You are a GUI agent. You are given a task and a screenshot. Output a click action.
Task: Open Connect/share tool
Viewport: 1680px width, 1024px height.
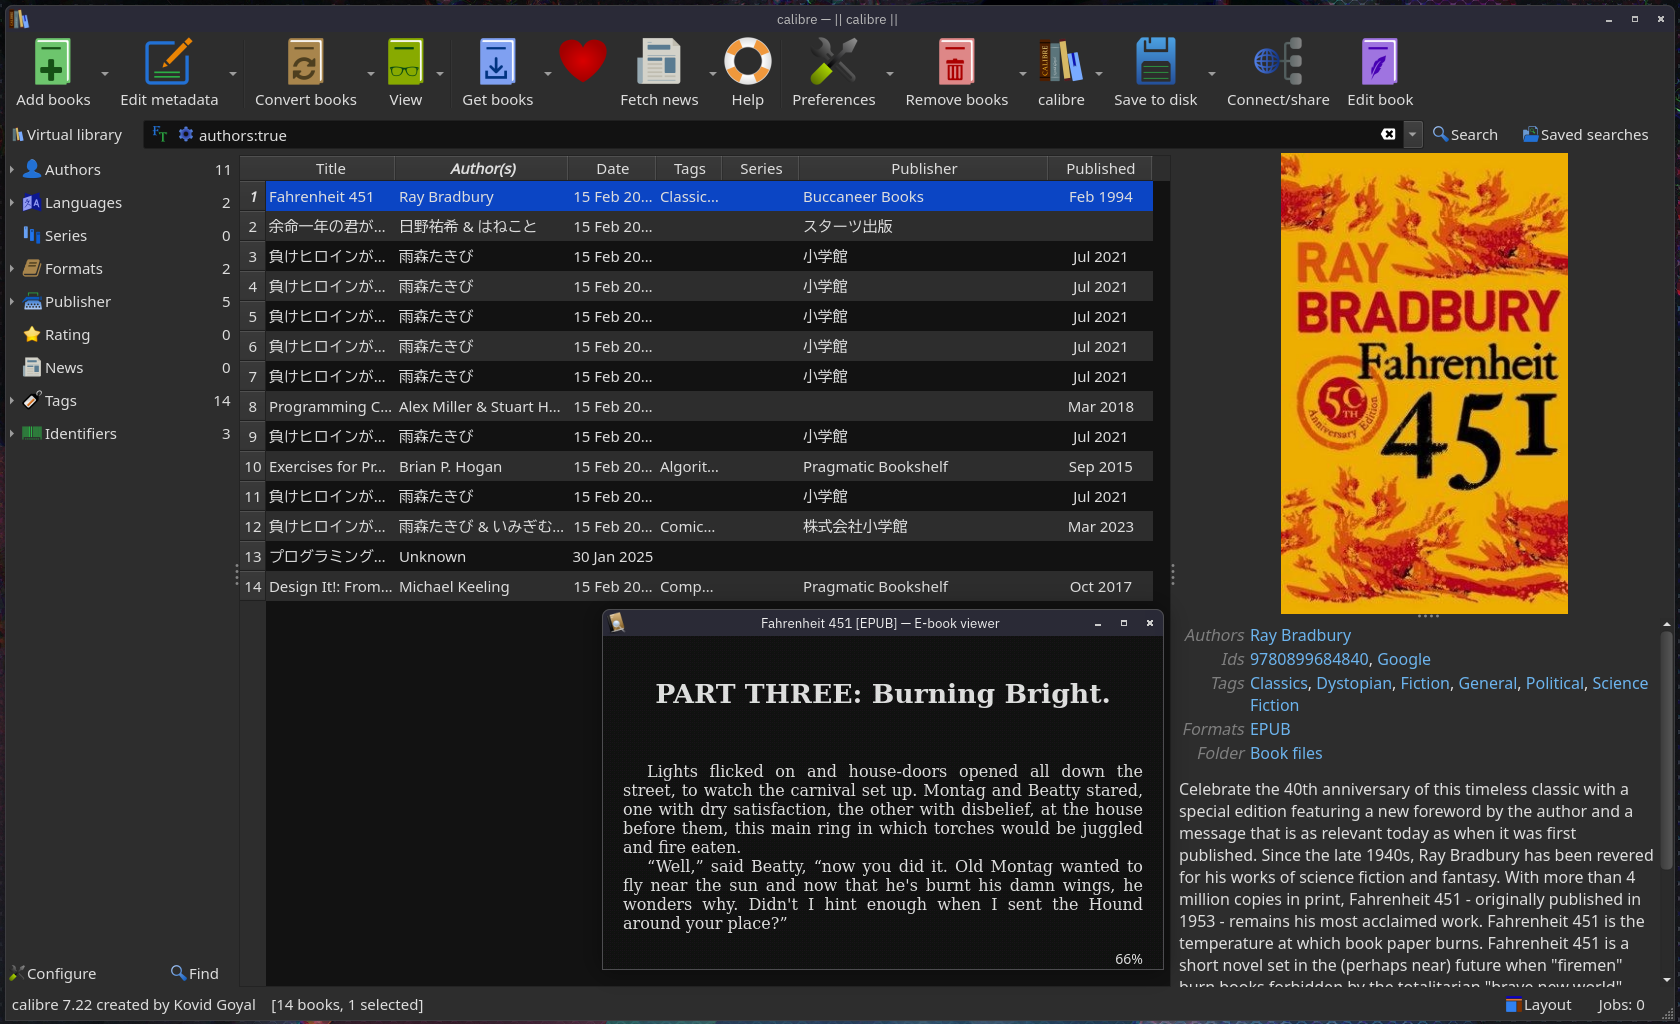[1277, 63]
